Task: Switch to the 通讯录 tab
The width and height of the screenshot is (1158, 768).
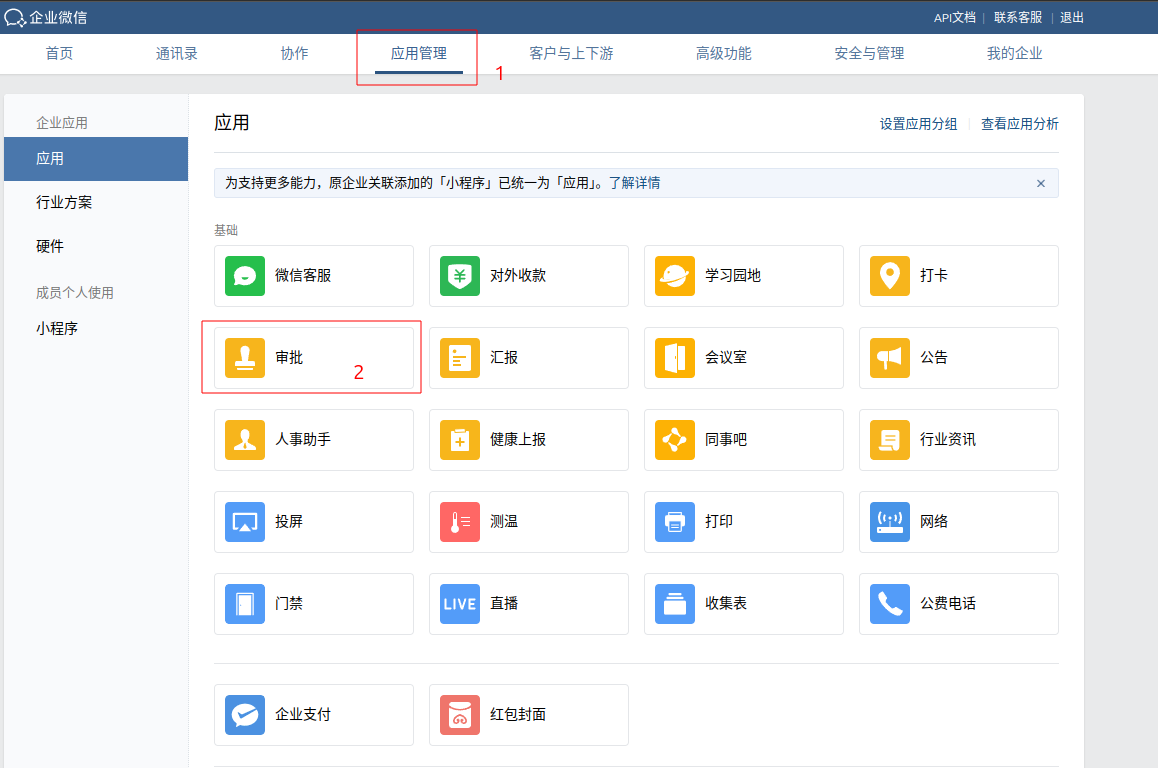Action: click(x=177, y=54)
